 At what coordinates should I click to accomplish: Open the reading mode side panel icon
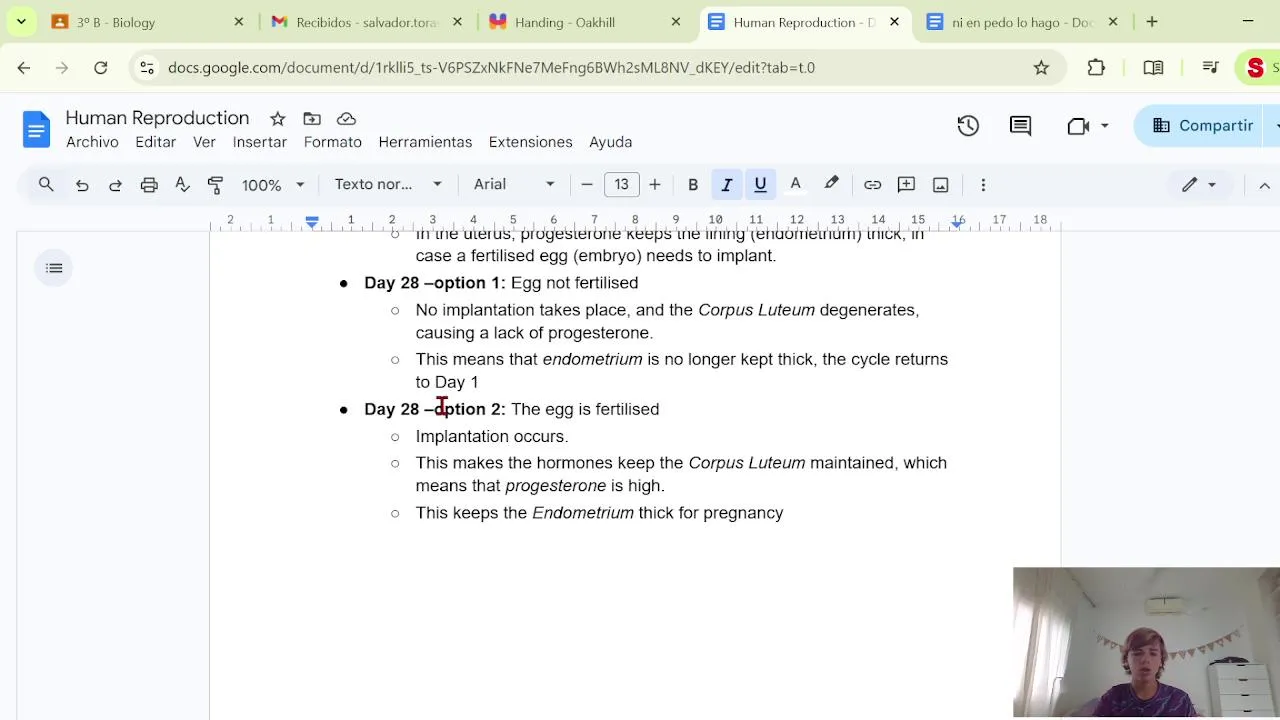[x=1153, y=68]
